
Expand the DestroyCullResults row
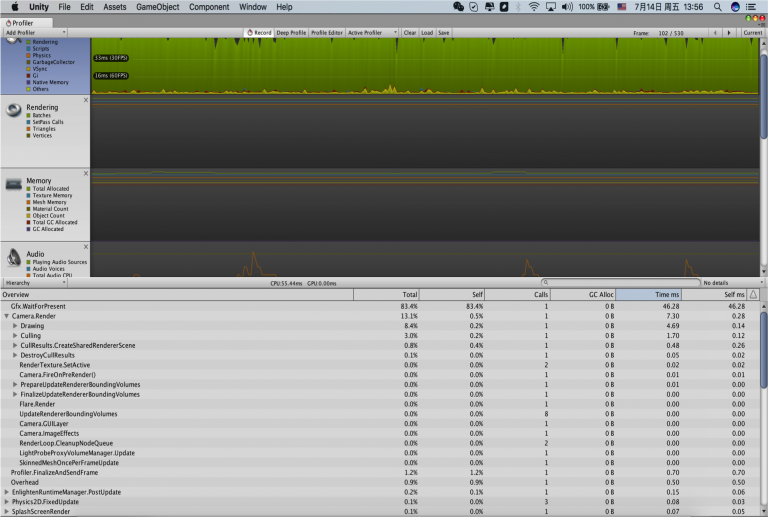(15, 355)
